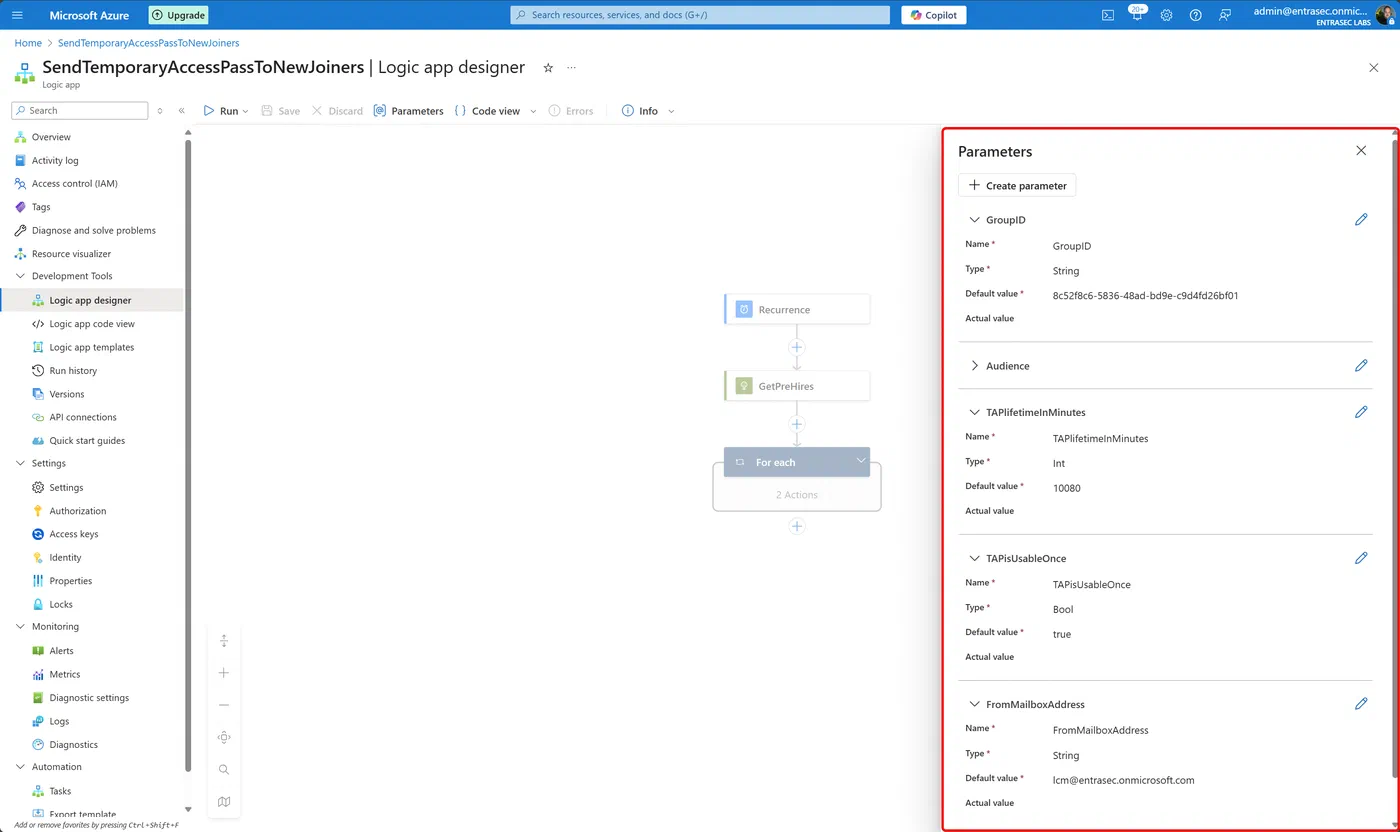Open the more options ellipsis beside title
The height and width of the screenshot is (832, 1400).
(572, 68)
